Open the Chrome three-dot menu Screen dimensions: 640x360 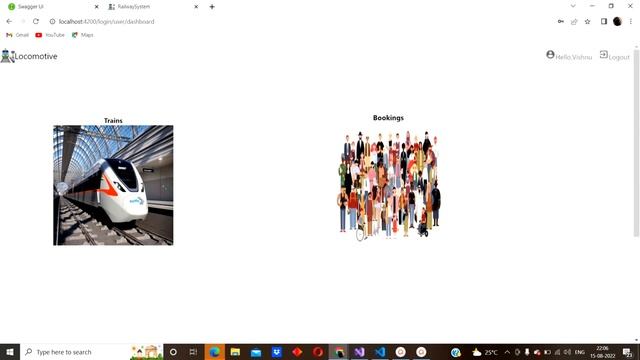pos(631,21)
